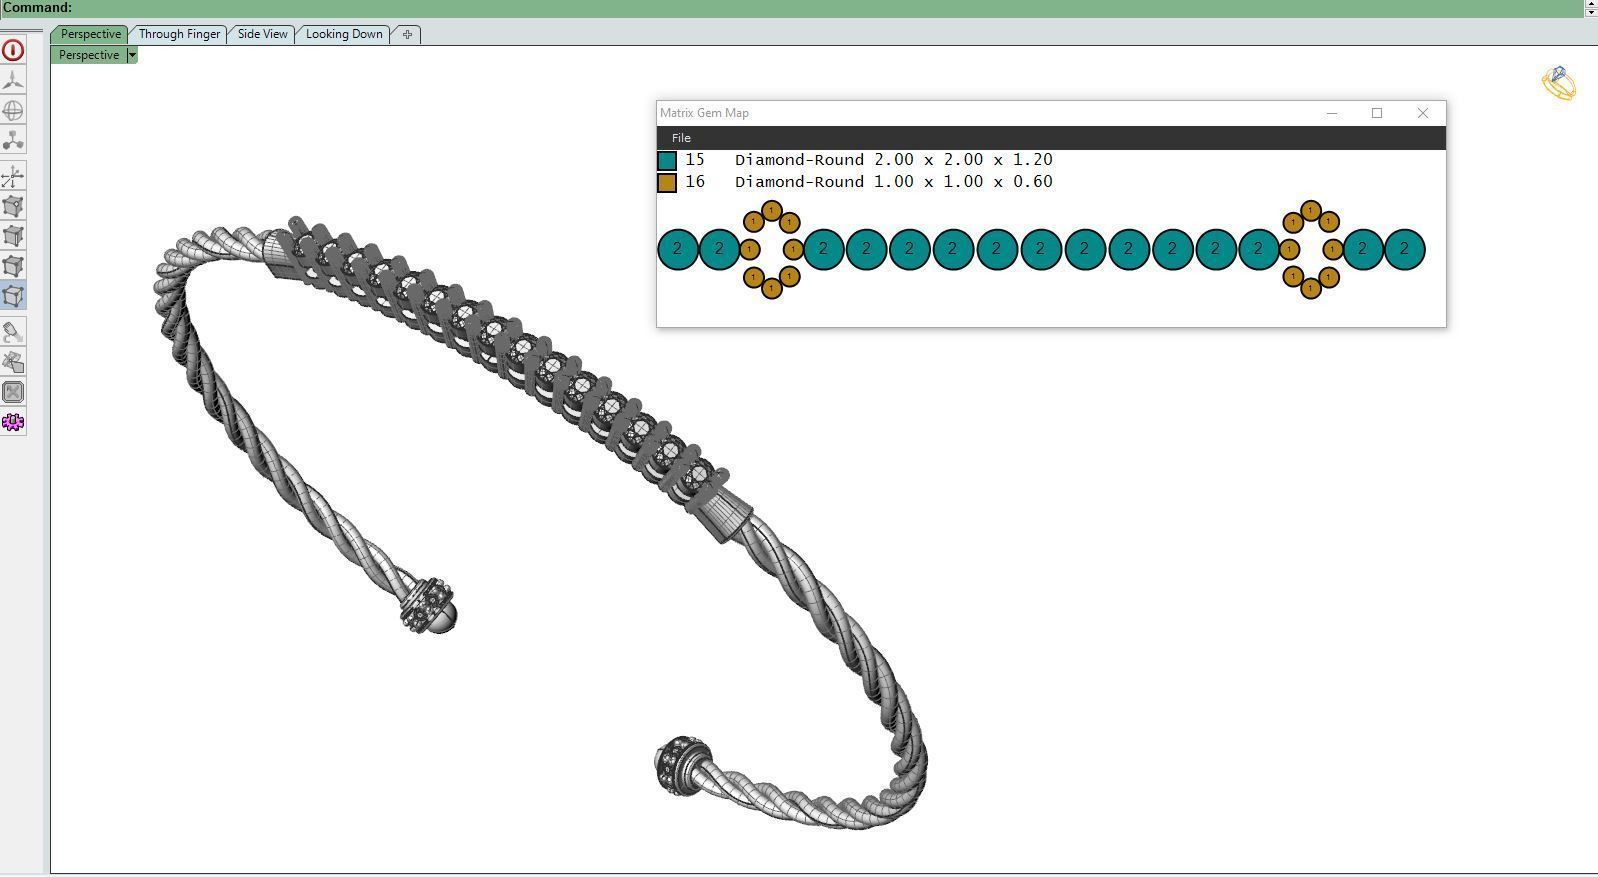Click the Perspective viewport title label

[x=89, y=55]
